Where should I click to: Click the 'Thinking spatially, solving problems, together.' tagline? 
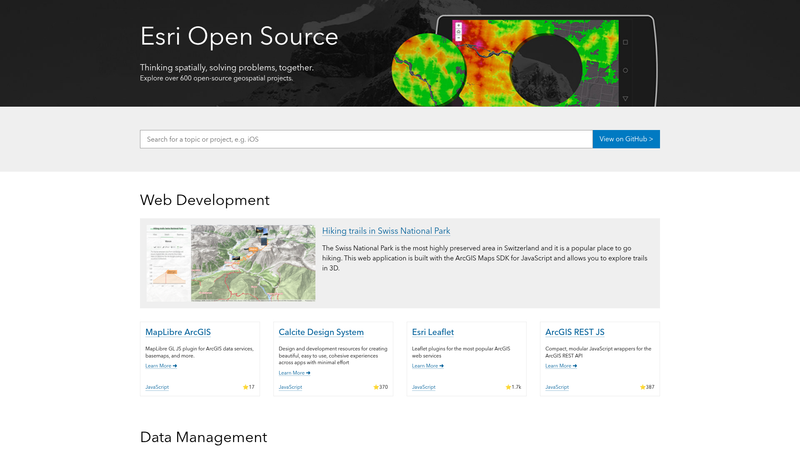227,67
